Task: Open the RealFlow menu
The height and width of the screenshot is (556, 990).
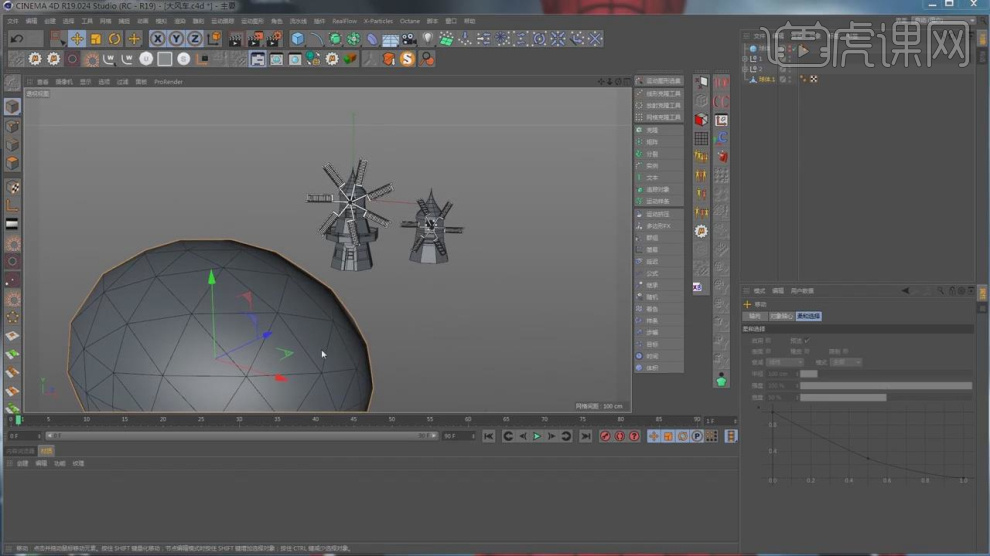Action: tap(344, 20)
